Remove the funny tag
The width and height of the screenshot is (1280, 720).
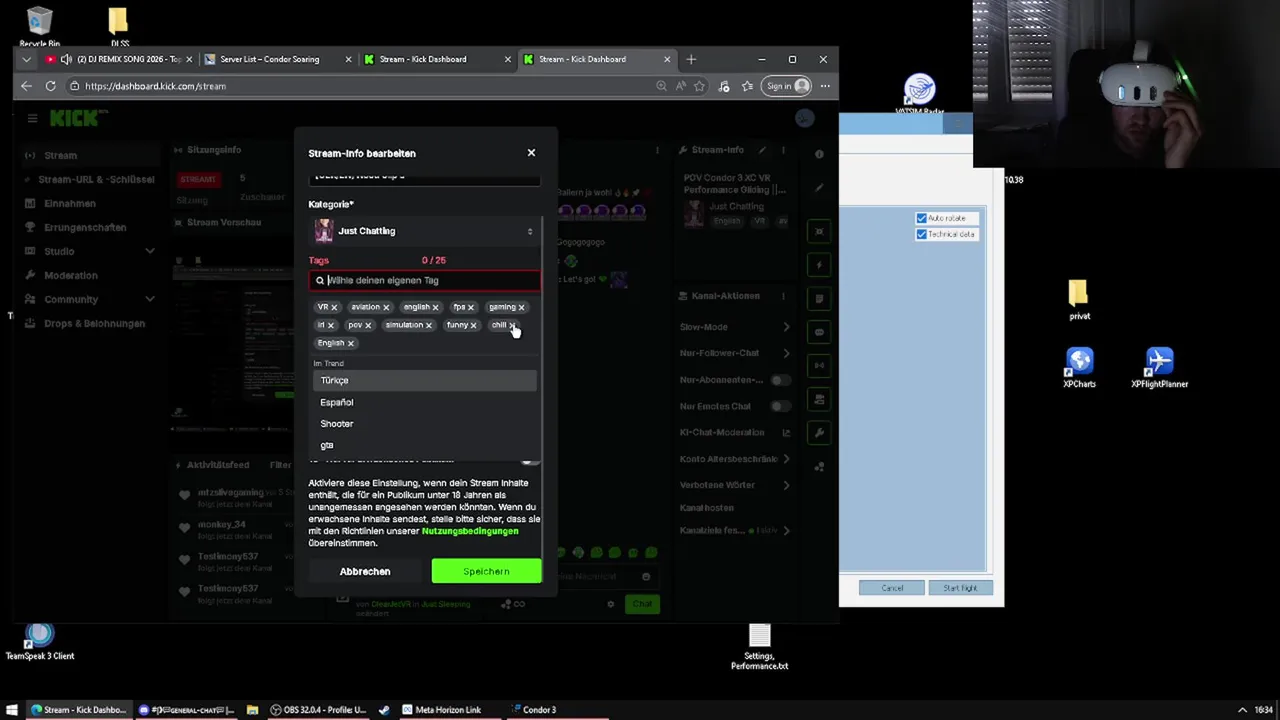(473, 325)
